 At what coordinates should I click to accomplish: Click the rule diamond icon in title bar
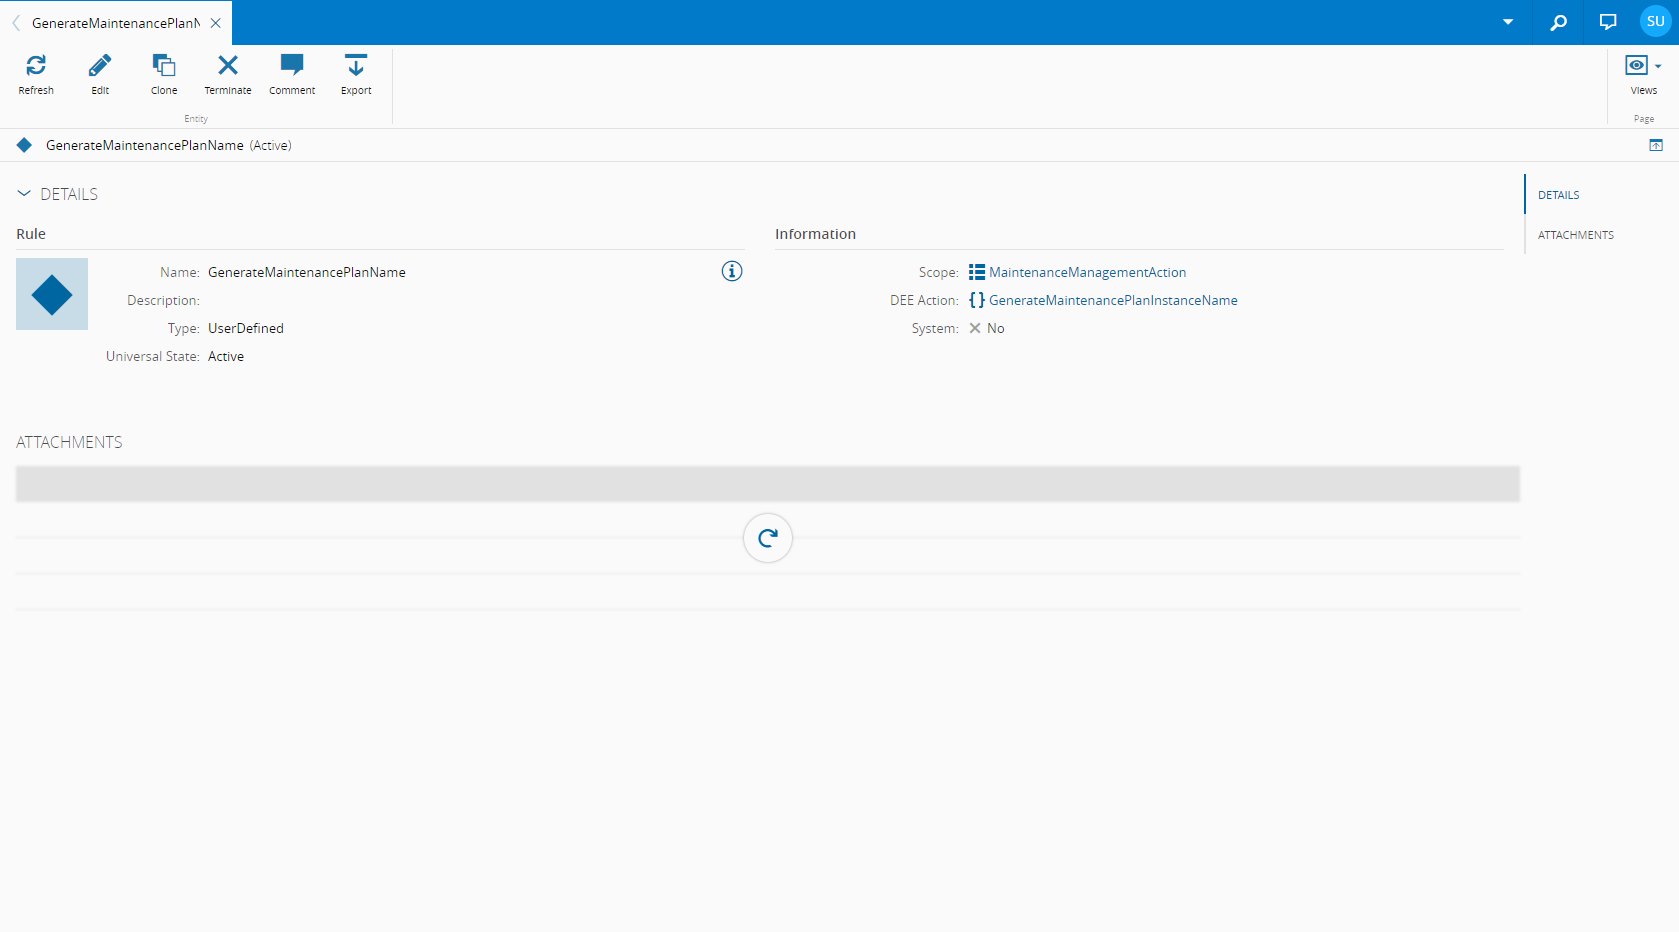24,145
